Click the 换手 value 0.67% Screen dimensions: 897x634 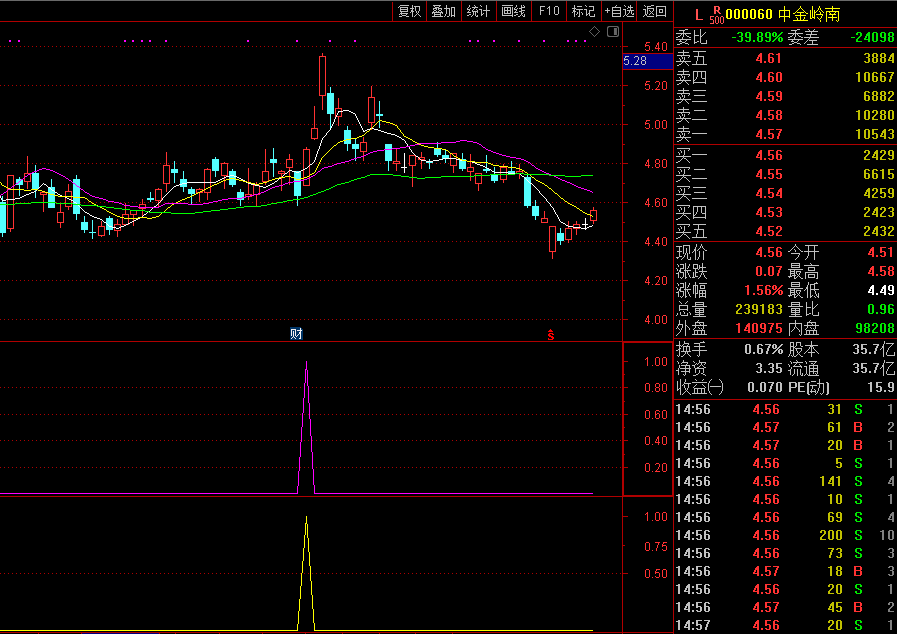[x=764, y=349]
